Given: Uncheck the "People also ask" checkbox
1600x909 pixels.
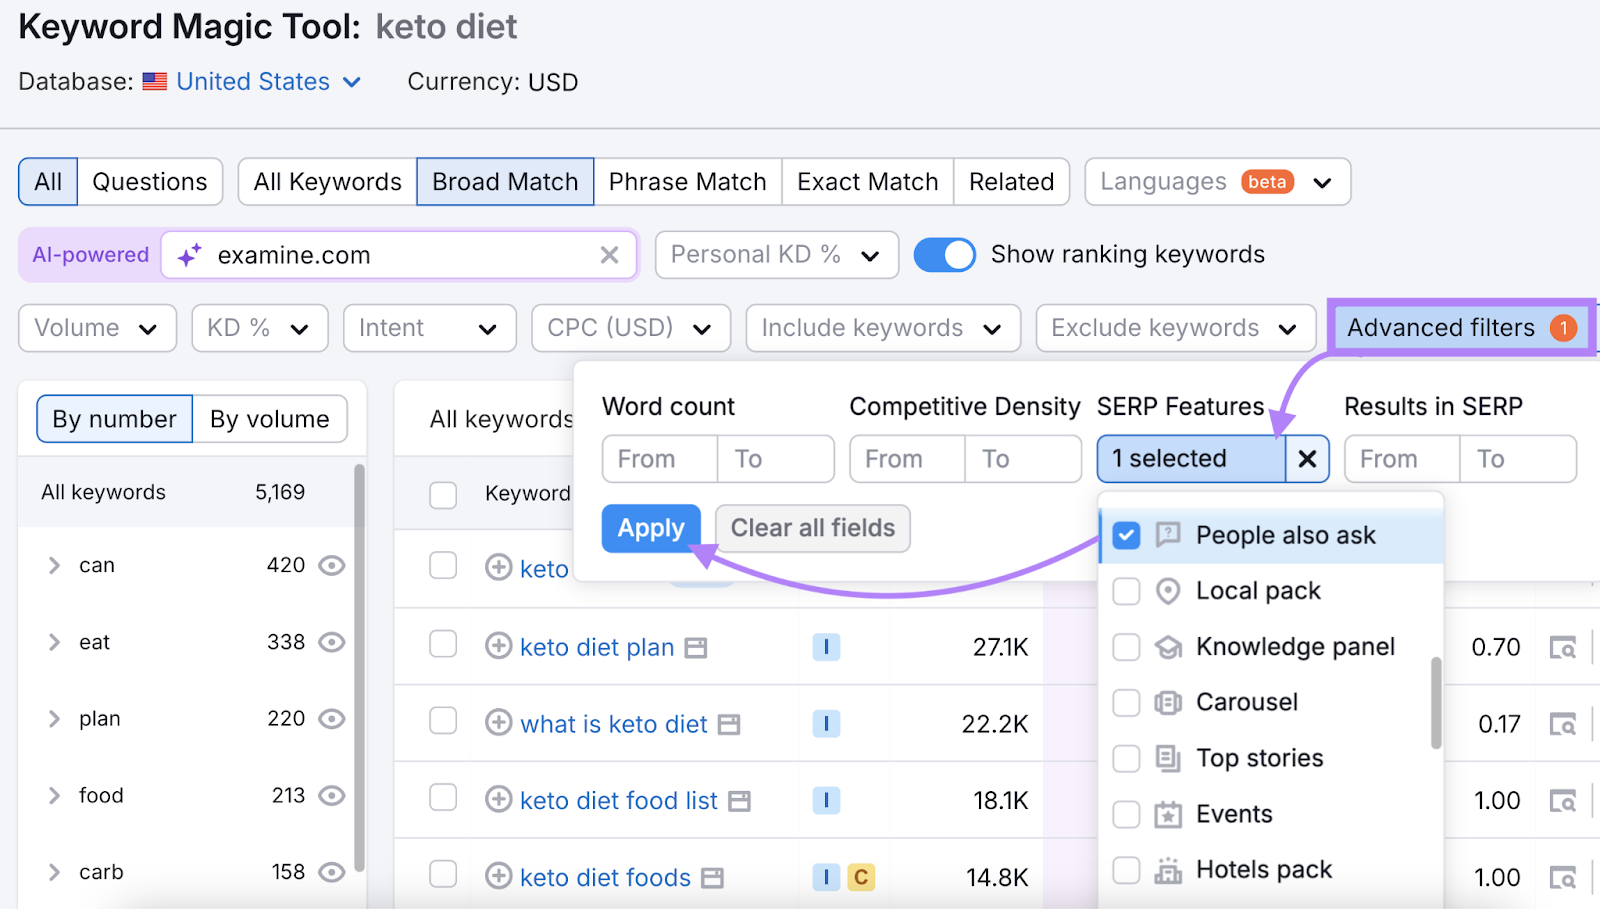Looking at the screenshot, I should pyautogui.click(x=1127, y=535).
